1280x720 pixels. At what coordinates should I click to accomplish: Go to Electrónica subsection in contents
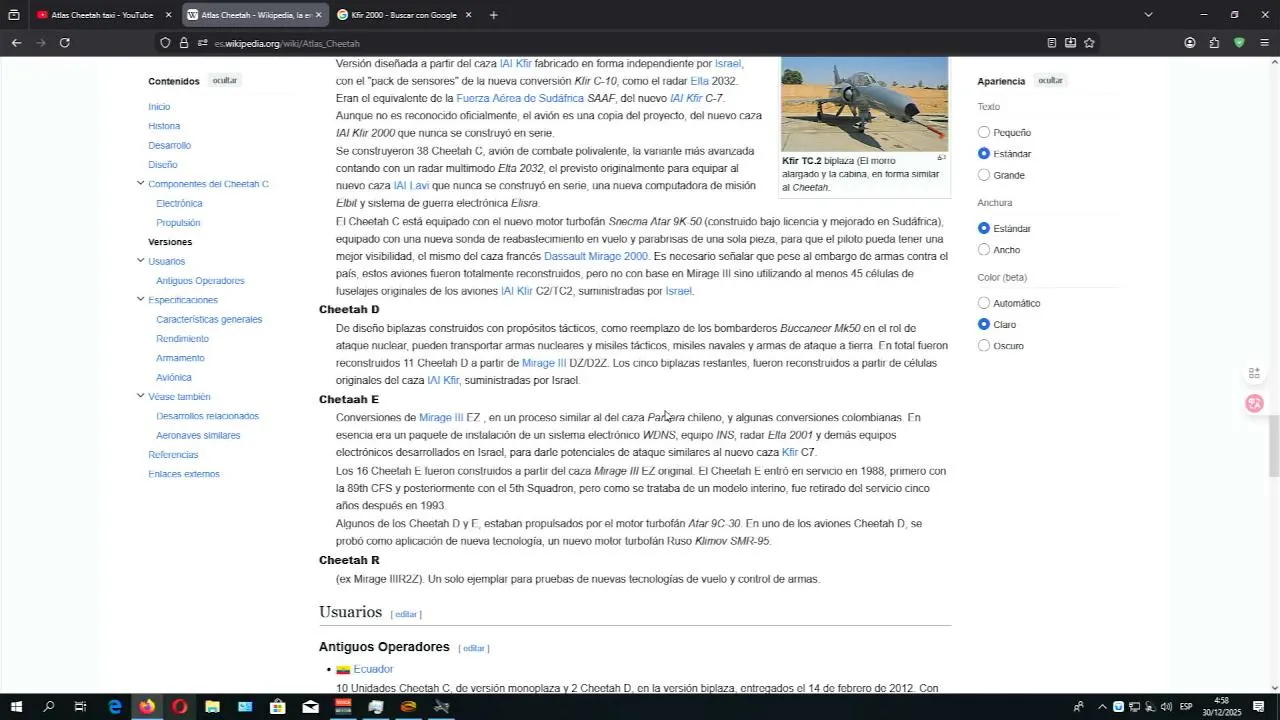179,203
